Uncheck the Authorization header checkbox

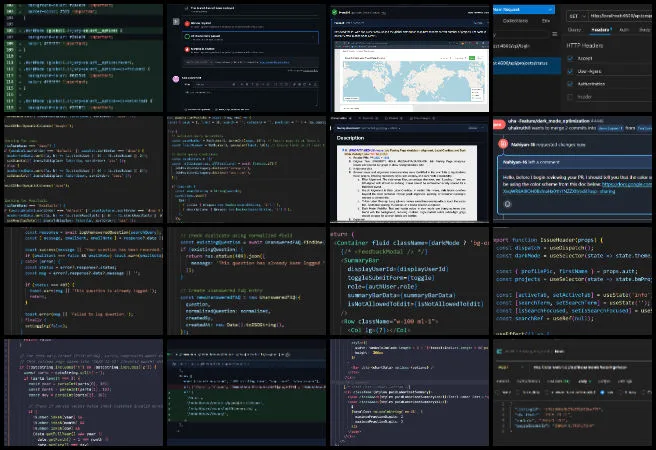(x=570, y=84)
